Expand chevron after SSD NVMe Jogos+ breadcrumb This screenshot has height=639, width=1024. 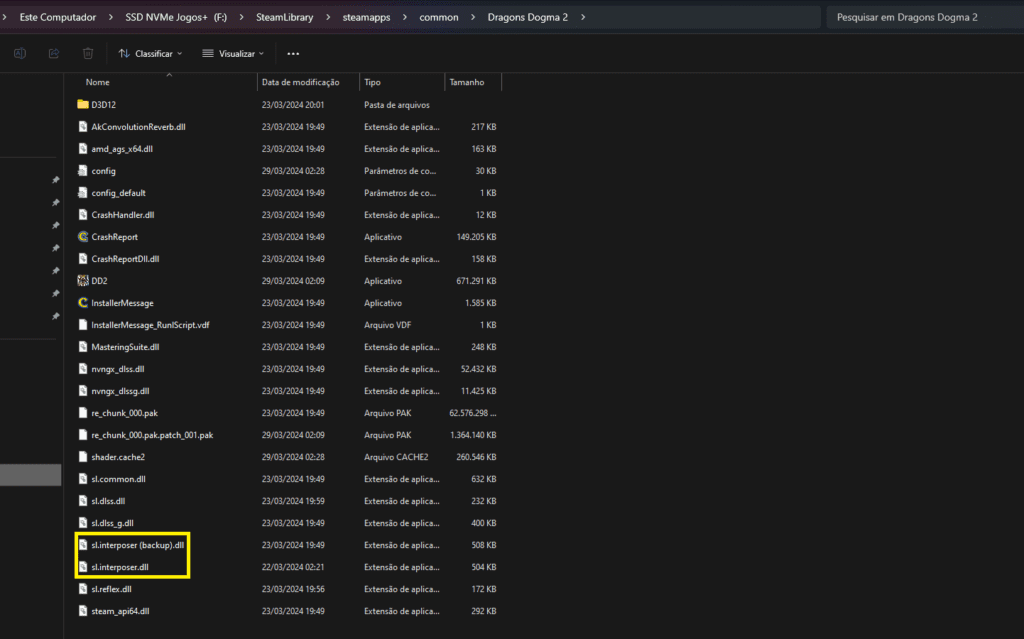click(242, 17)
